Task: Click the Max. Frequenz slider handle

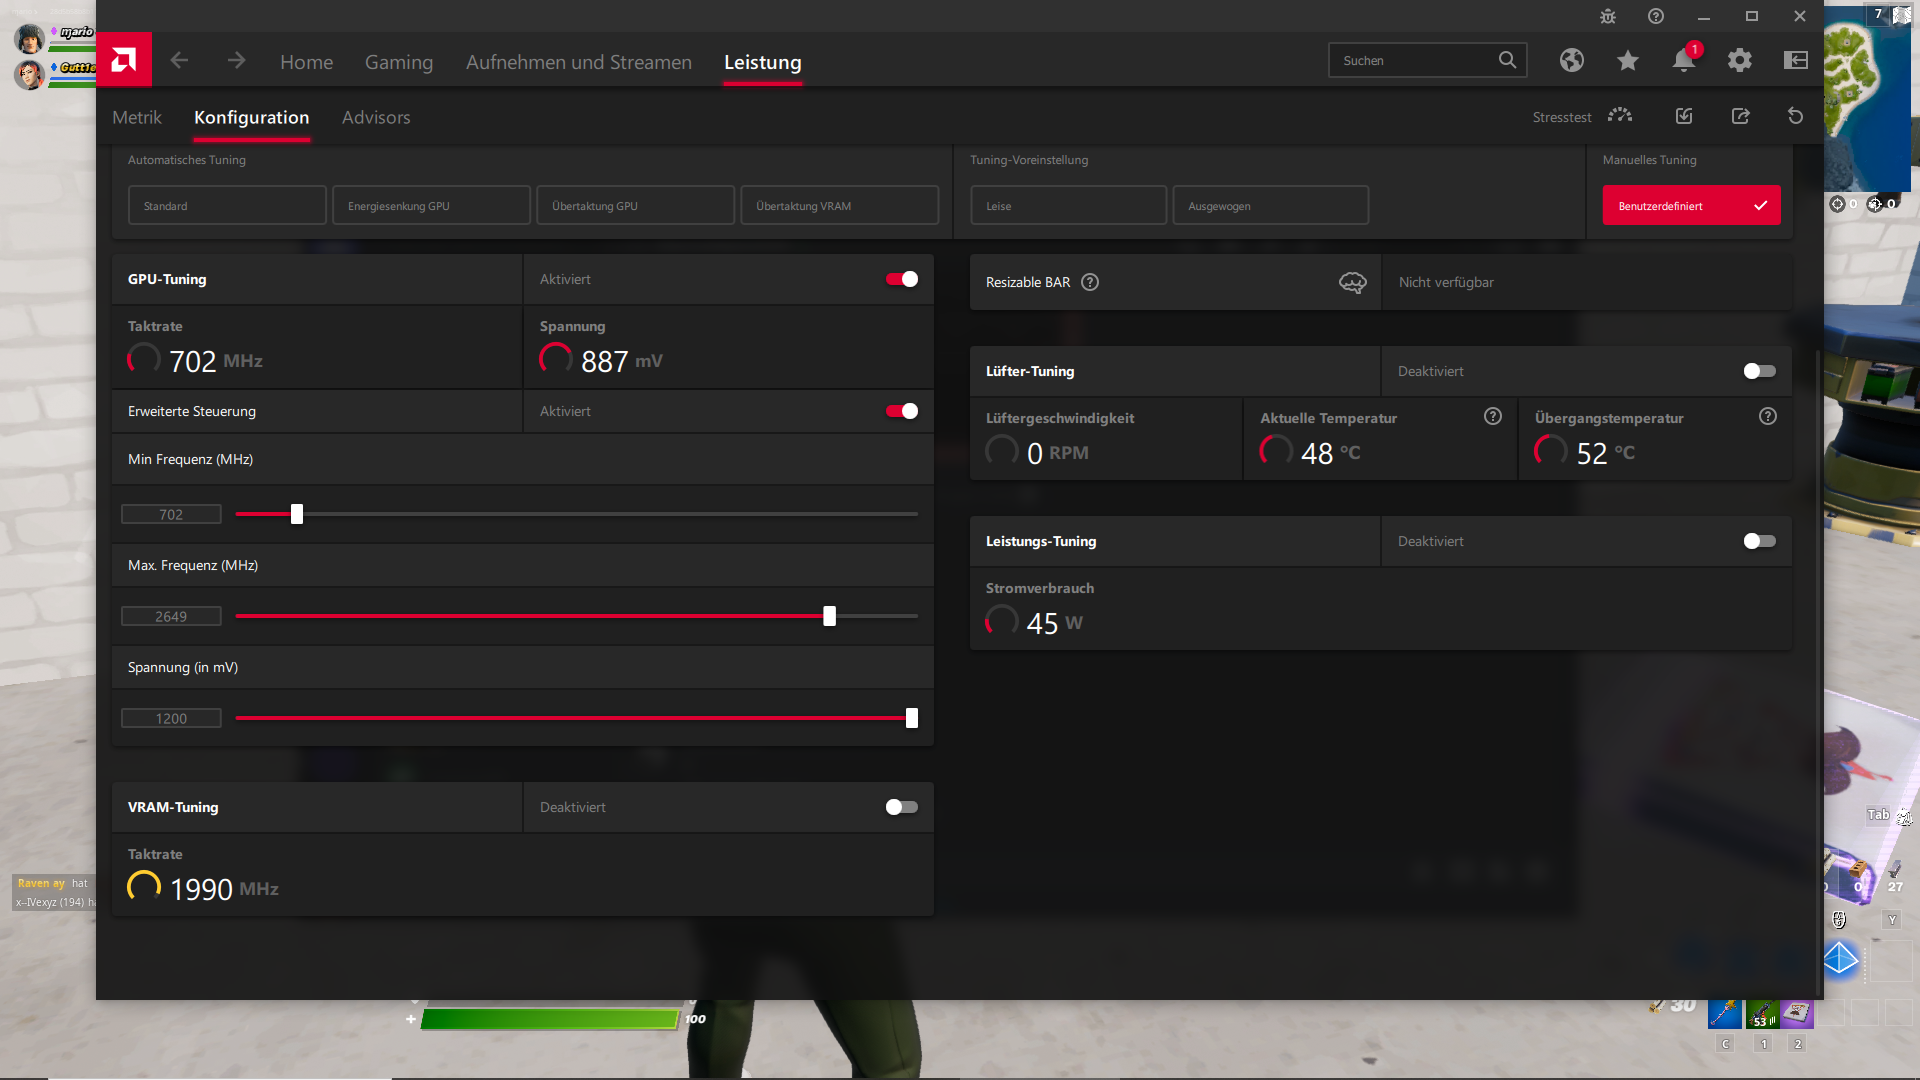Action: click(829, 616)
